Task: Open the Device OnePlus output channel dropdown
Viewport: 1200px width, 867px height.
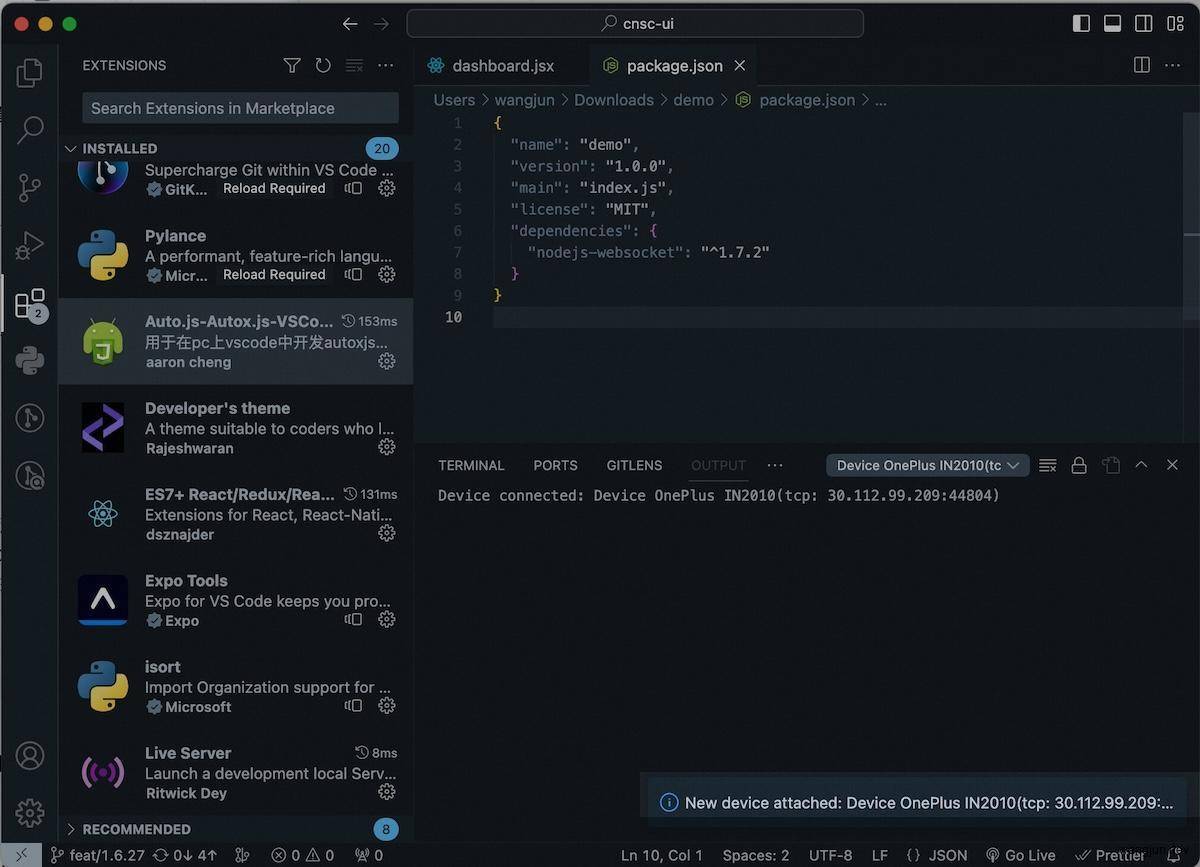Action: coord(928,465)
